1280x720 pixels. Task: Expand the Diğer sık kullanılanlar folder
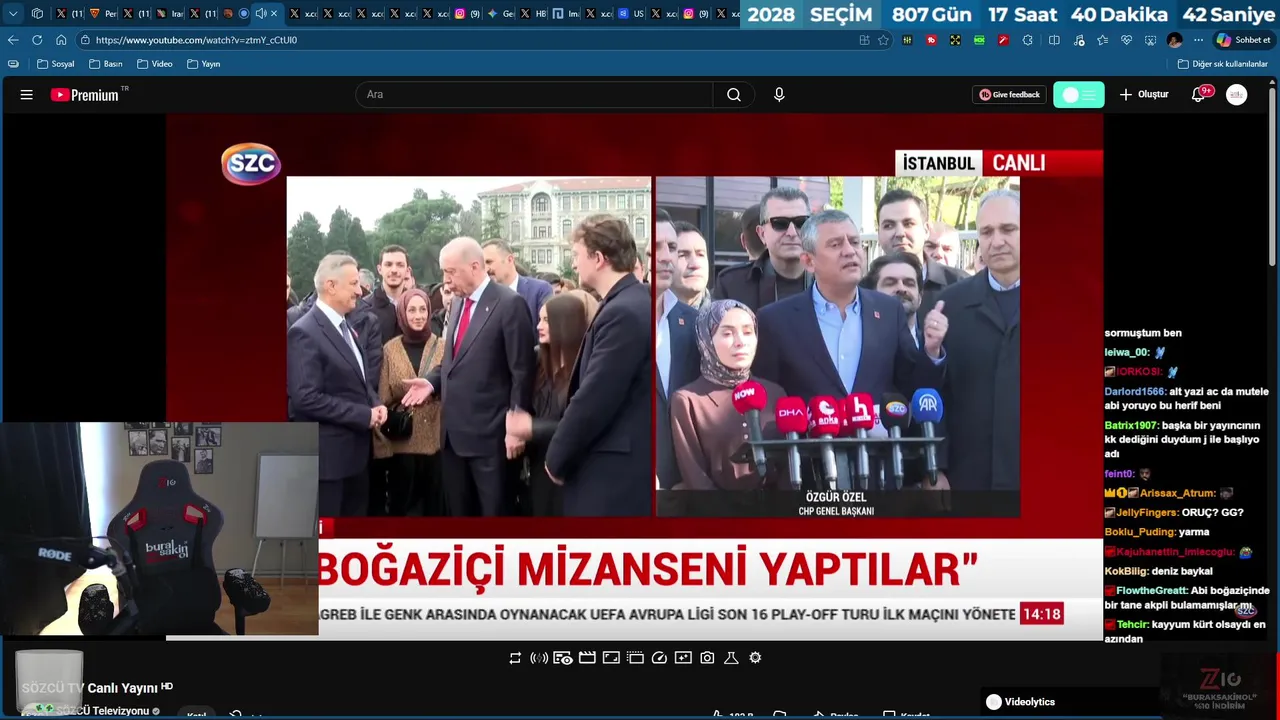point(1223,64)
